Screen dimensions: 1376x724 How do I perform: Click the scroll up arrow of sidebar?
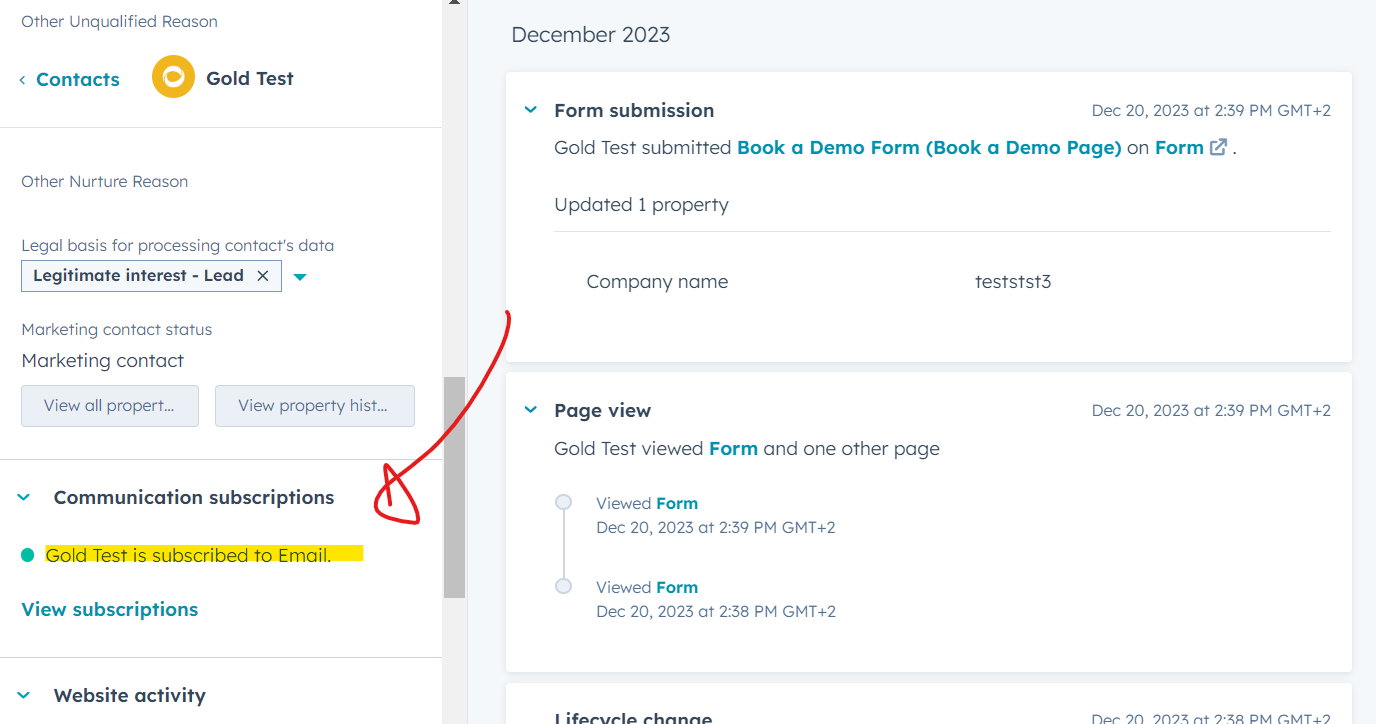tap(454, 3)
